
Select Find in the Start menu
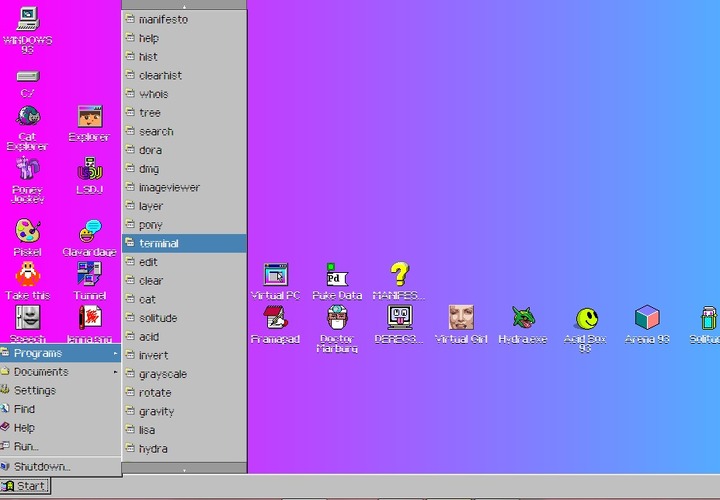coord(61,409)
